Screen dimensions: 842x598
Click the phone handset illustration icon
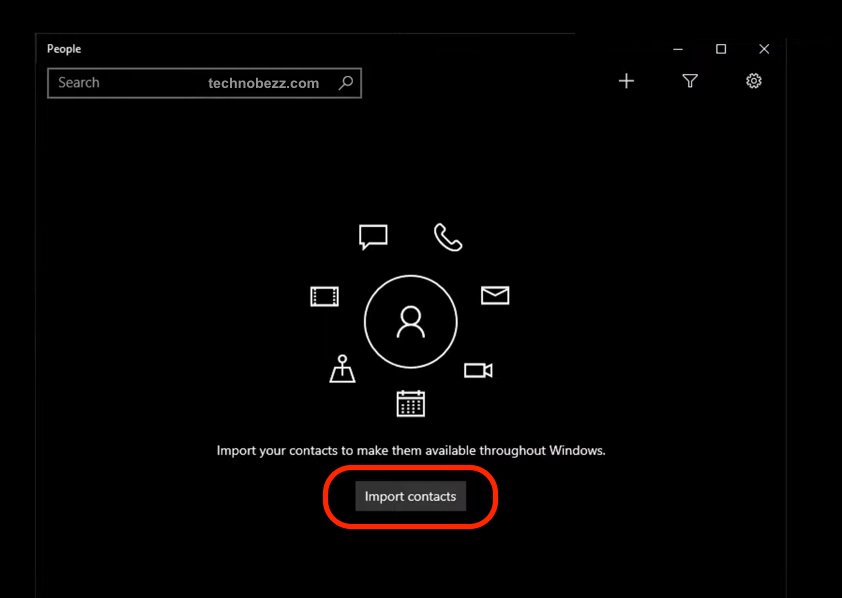pyautogui.click(x=447, y=237)
